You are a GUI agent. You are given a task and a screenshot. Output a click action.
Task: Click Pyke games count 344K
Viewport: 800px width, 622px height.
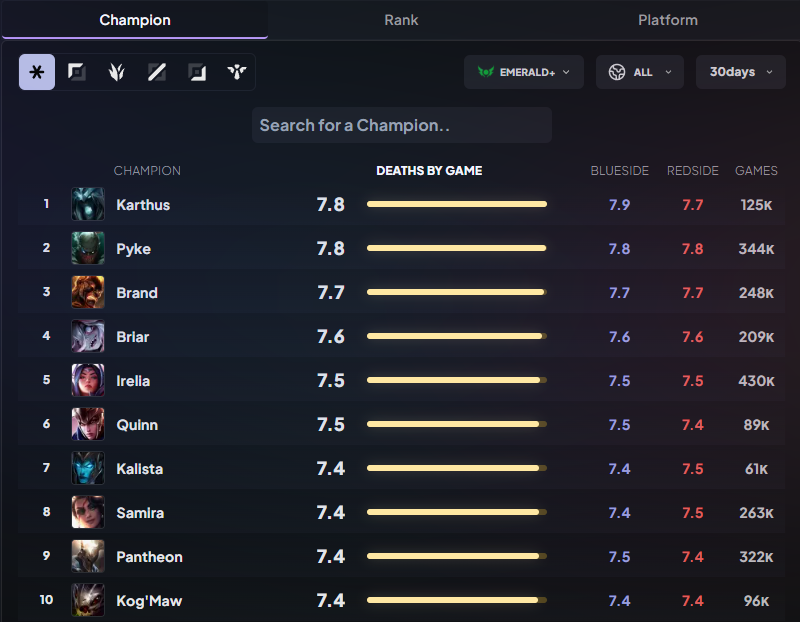756,248
